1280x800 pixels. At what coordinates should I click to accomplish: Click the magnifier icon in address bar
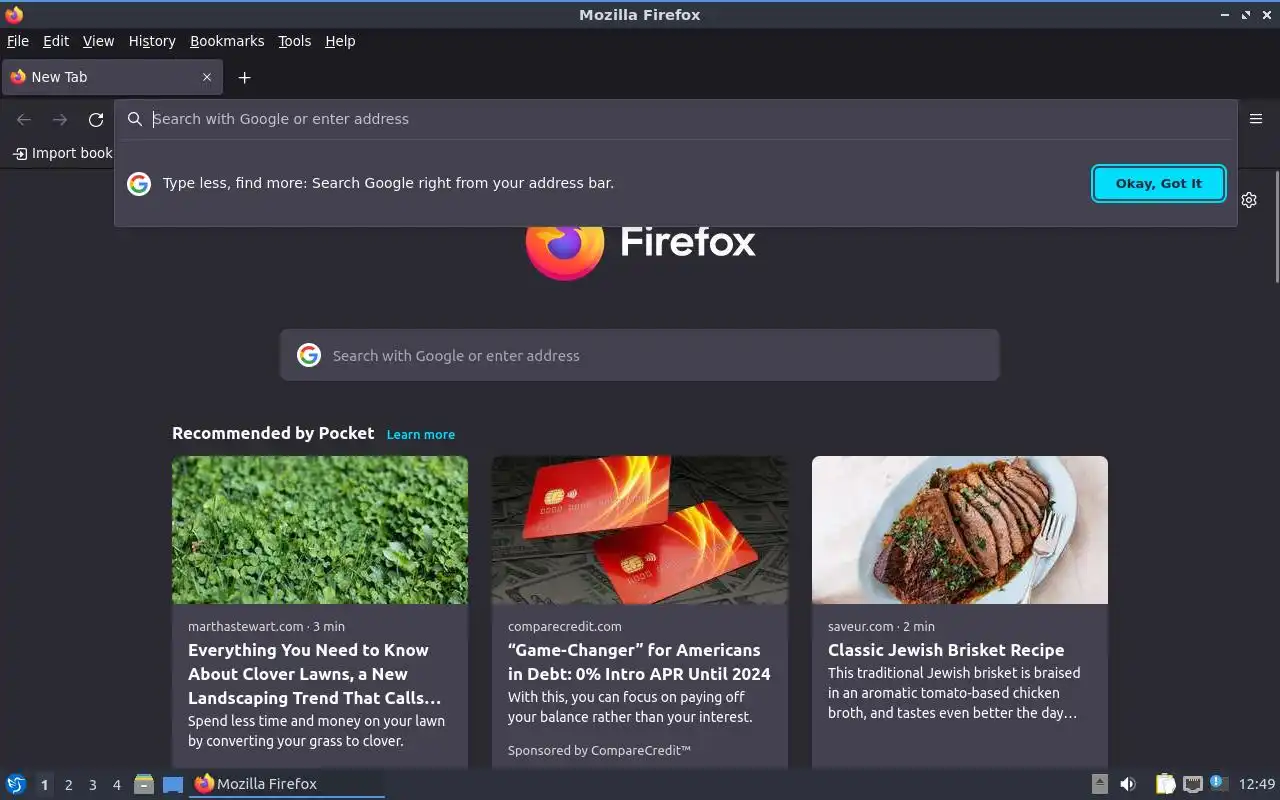135,119
